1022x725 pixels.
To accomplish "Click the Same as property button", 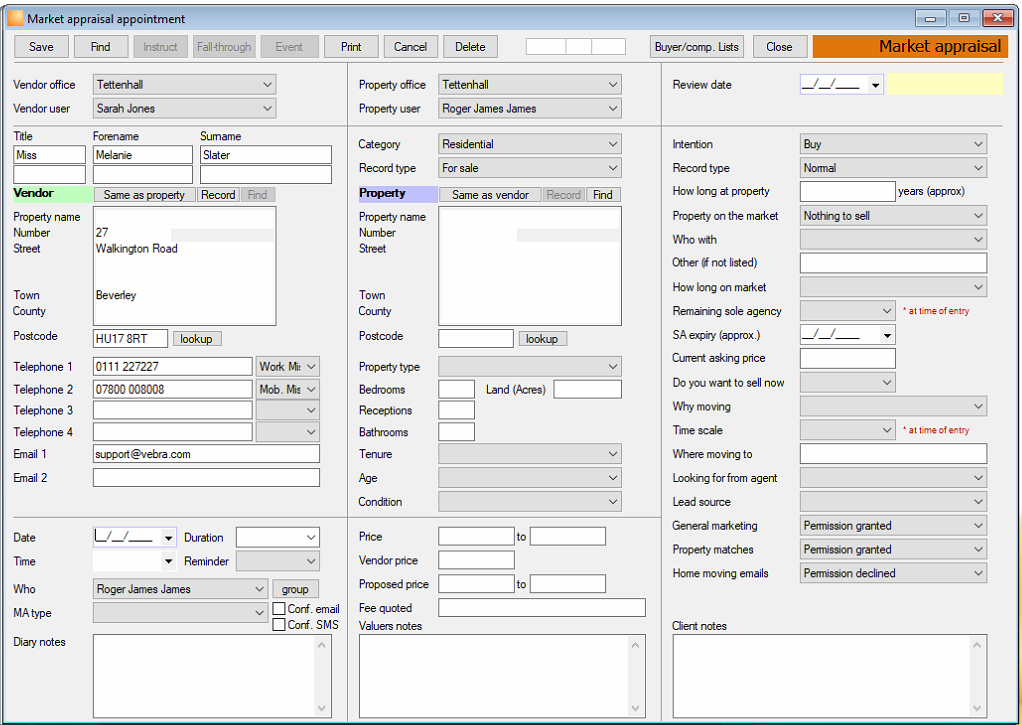I will [x=144, y=195].
